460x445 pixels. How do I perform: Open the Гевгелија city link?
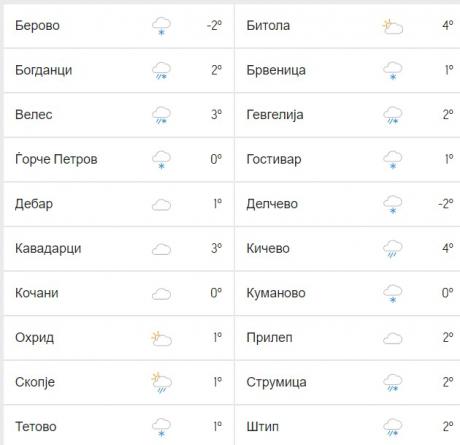pos(275,115)
